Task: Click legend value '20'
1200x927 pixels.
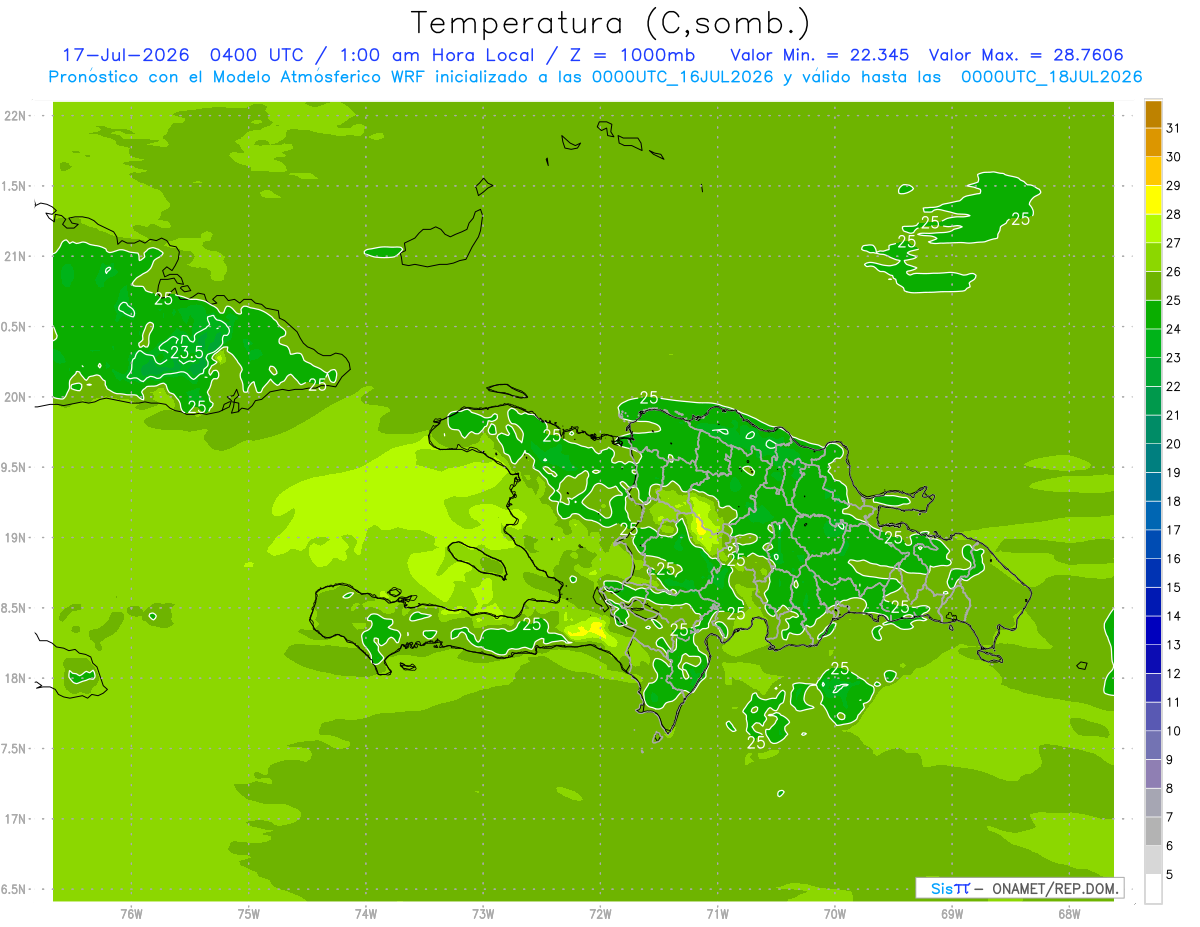Action: pos(1174,444)
